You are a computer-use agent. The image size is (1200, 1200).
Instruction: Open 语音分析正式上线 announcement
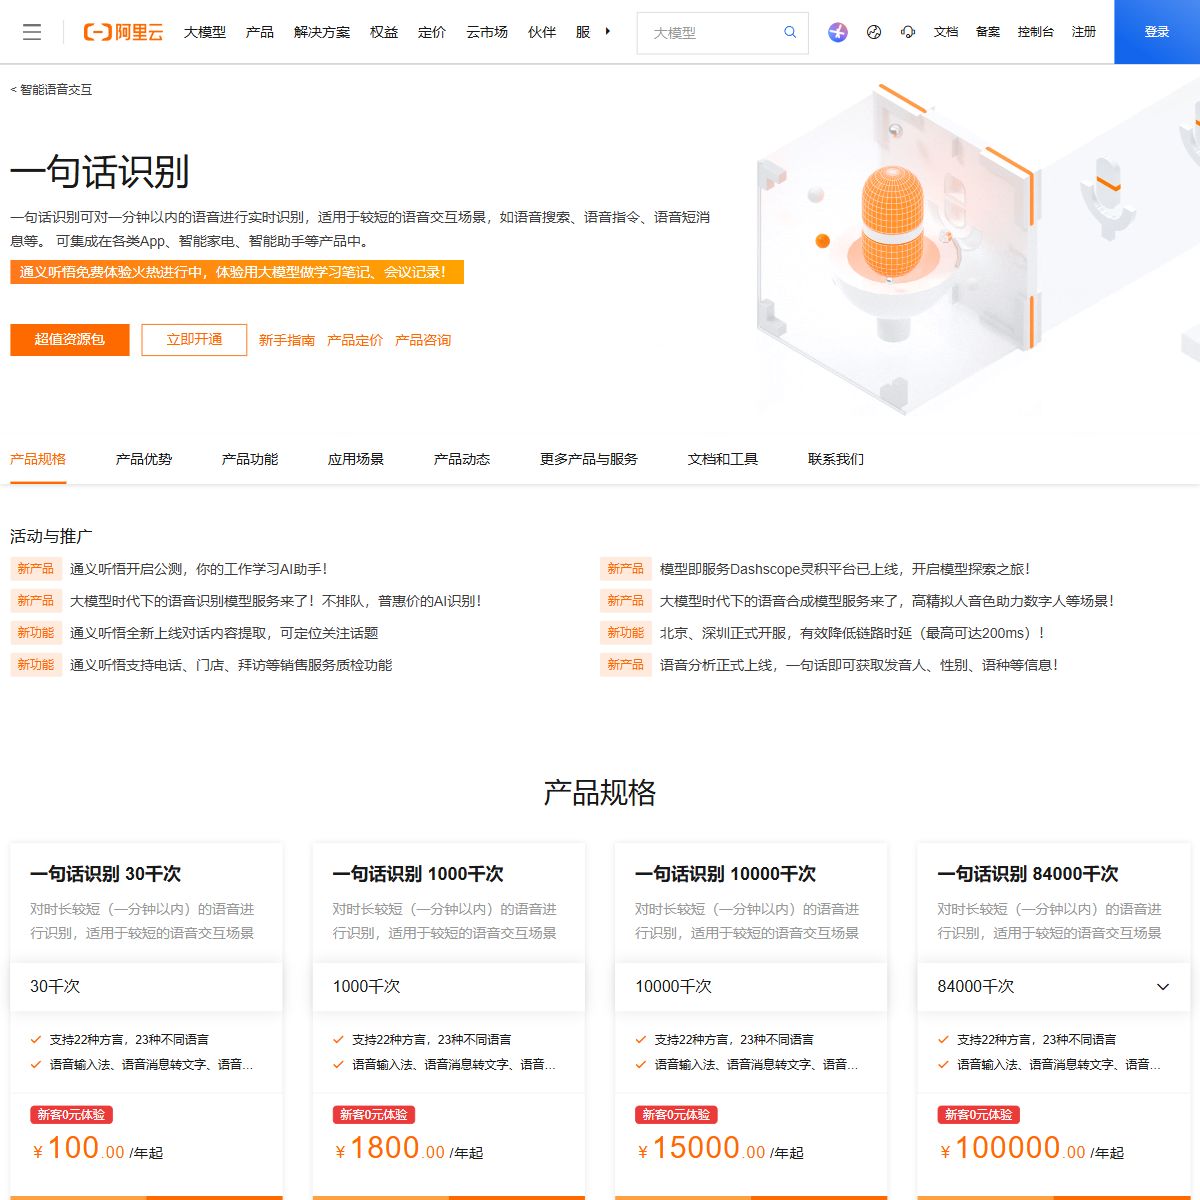[859, 665]
